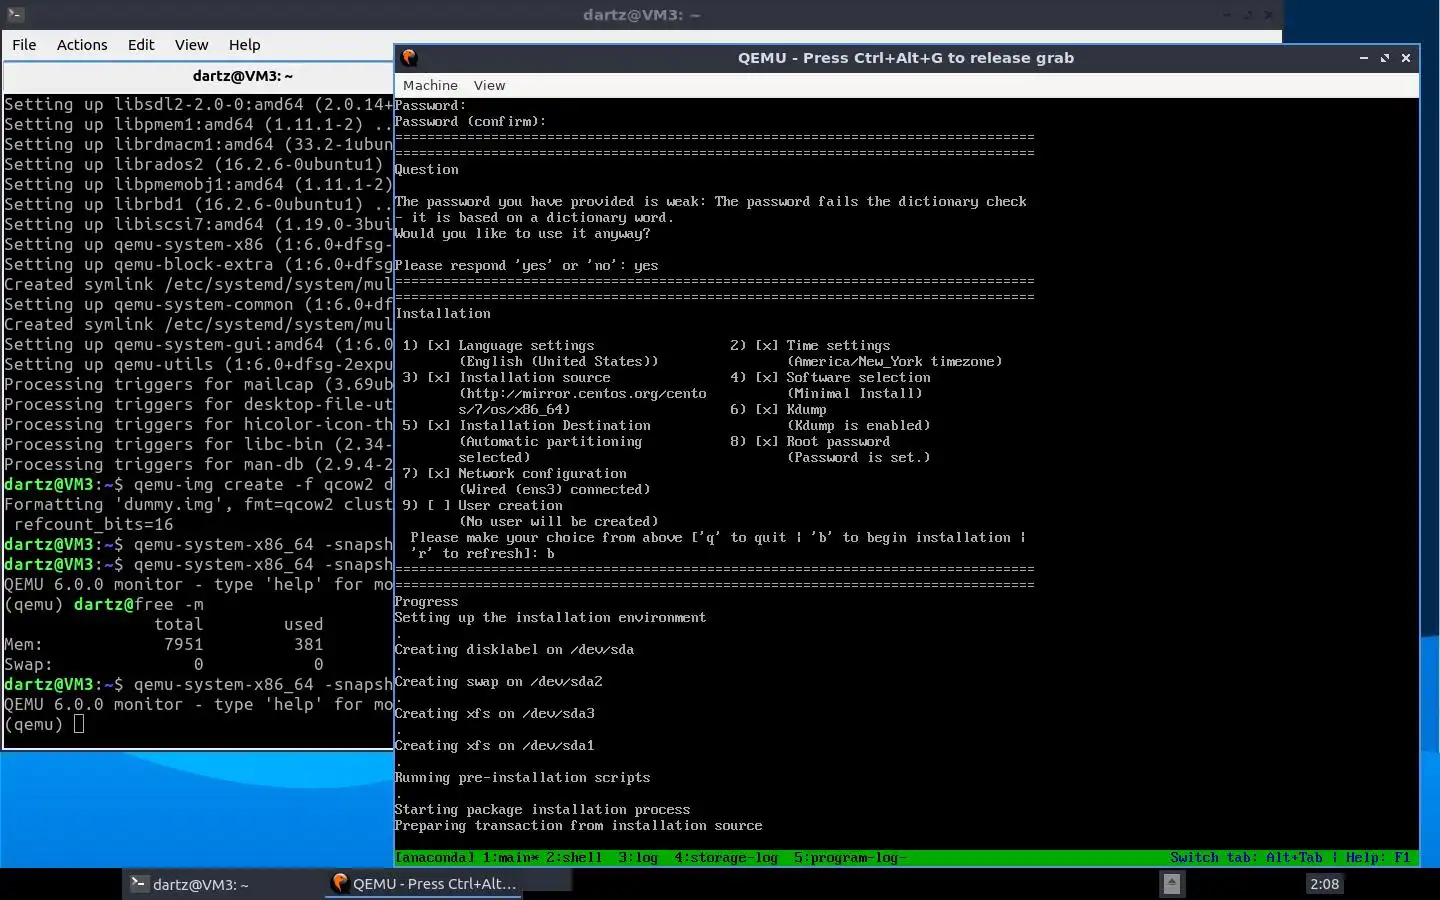Click 'Creating xfs on /dev/sda1' line
Screen dimensions: 1440x900
pos(494,746)
